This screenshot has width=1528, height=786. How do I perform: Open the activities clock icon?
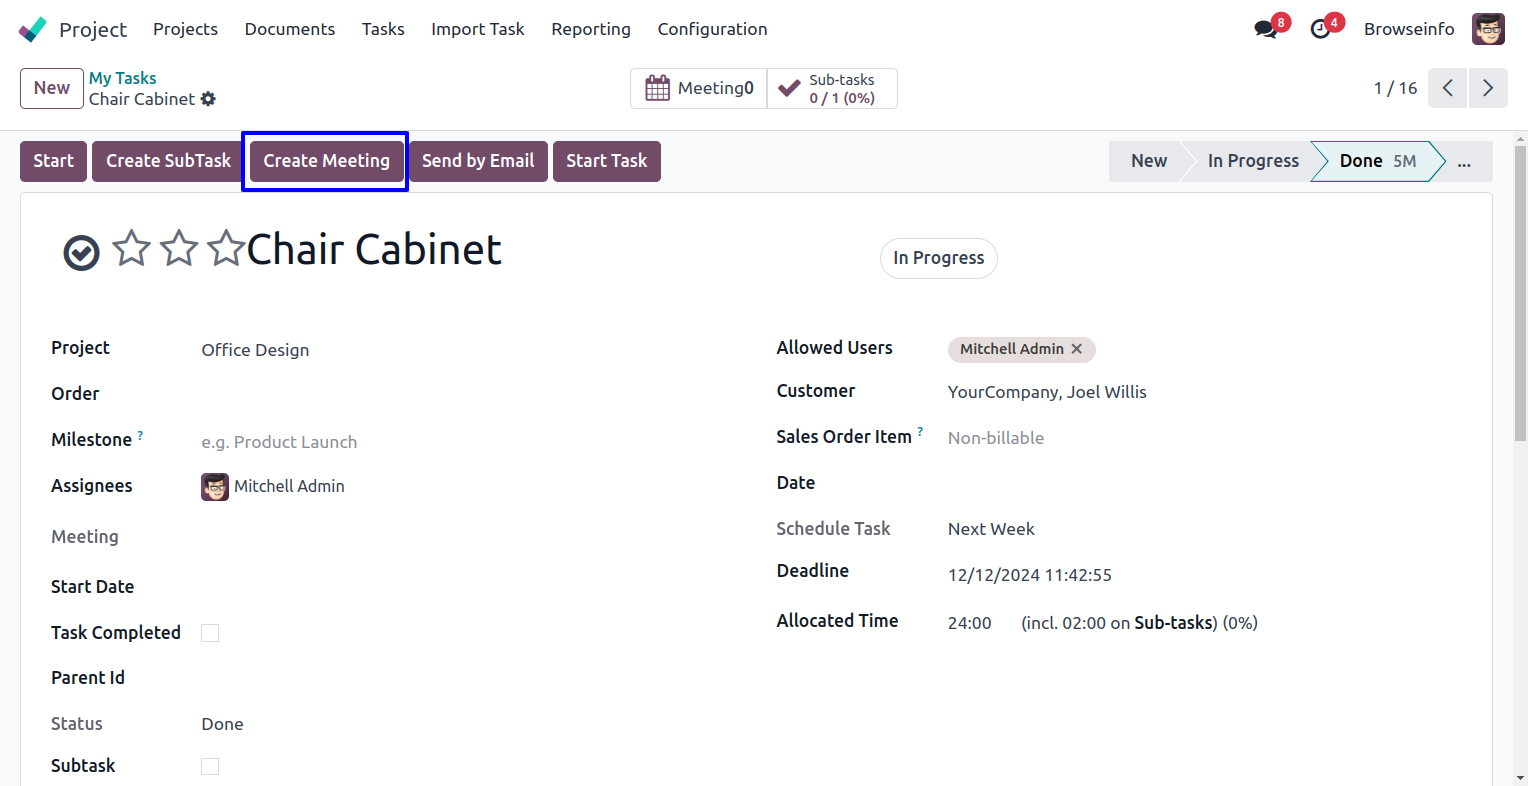pos(1321,29)
